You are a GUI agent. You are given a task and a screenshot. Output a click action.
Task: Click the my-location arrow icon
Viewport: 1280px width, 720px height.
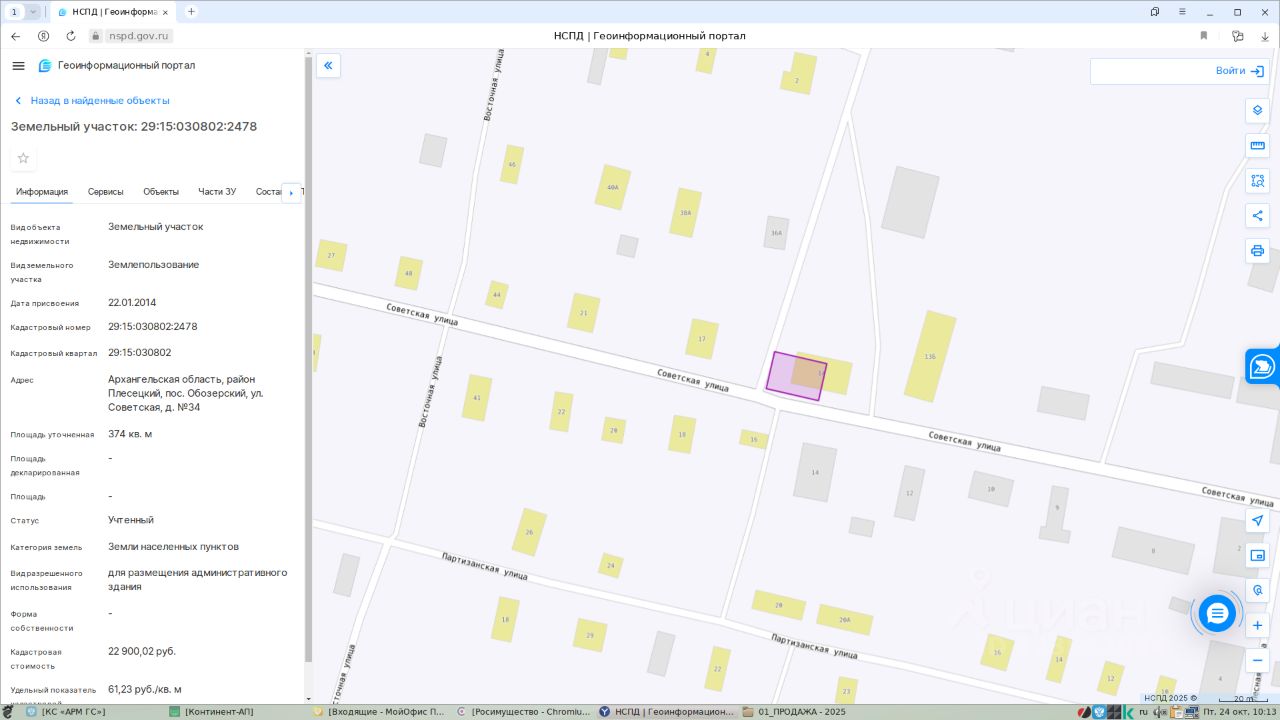[x=1257, y=521]
